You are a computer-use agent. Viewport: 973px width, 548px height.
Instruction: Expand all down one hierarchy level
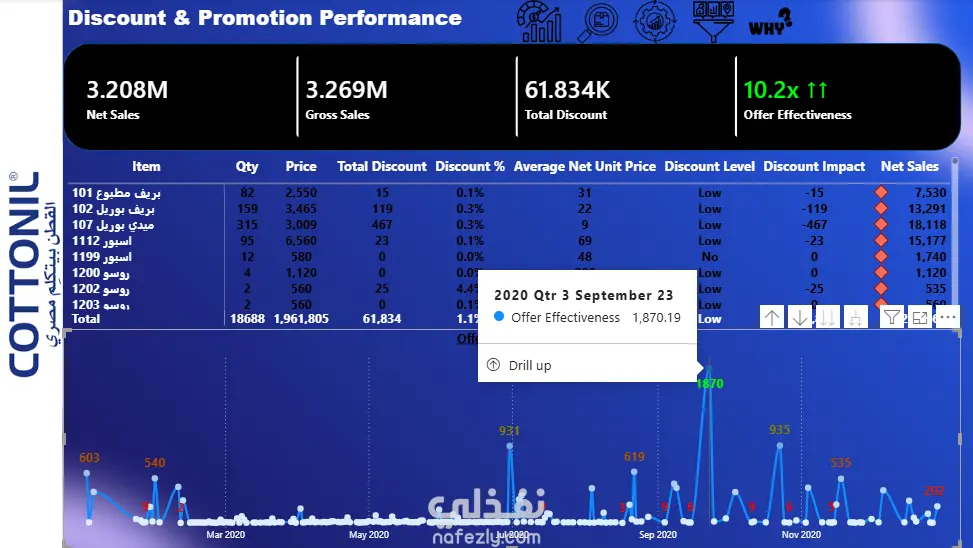pyautogui.click(x=856, y=318)
